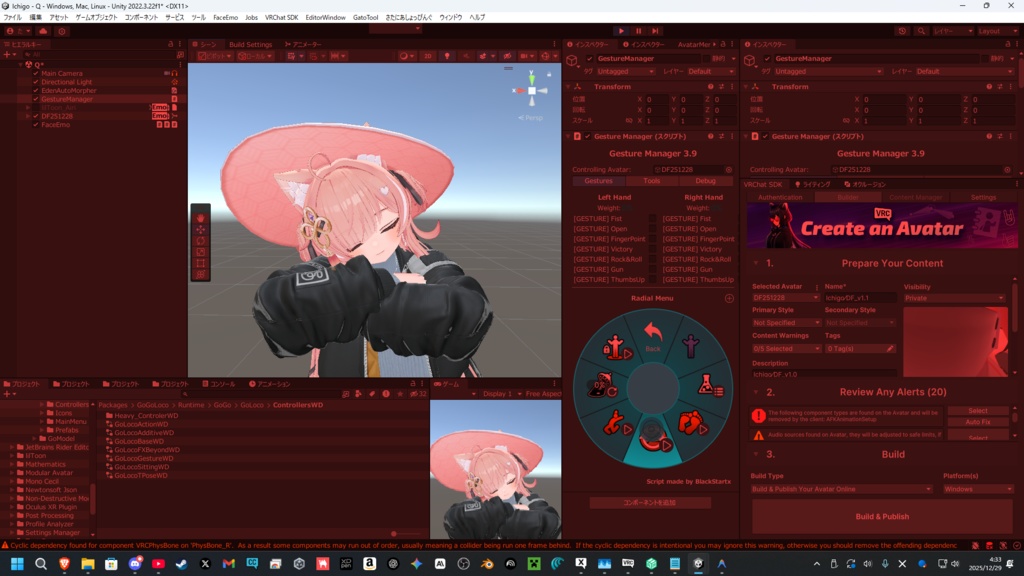This screenshot has height=576, width=1024.
Task: Lock the Hierarchy panel
Action: click(170, 44)
